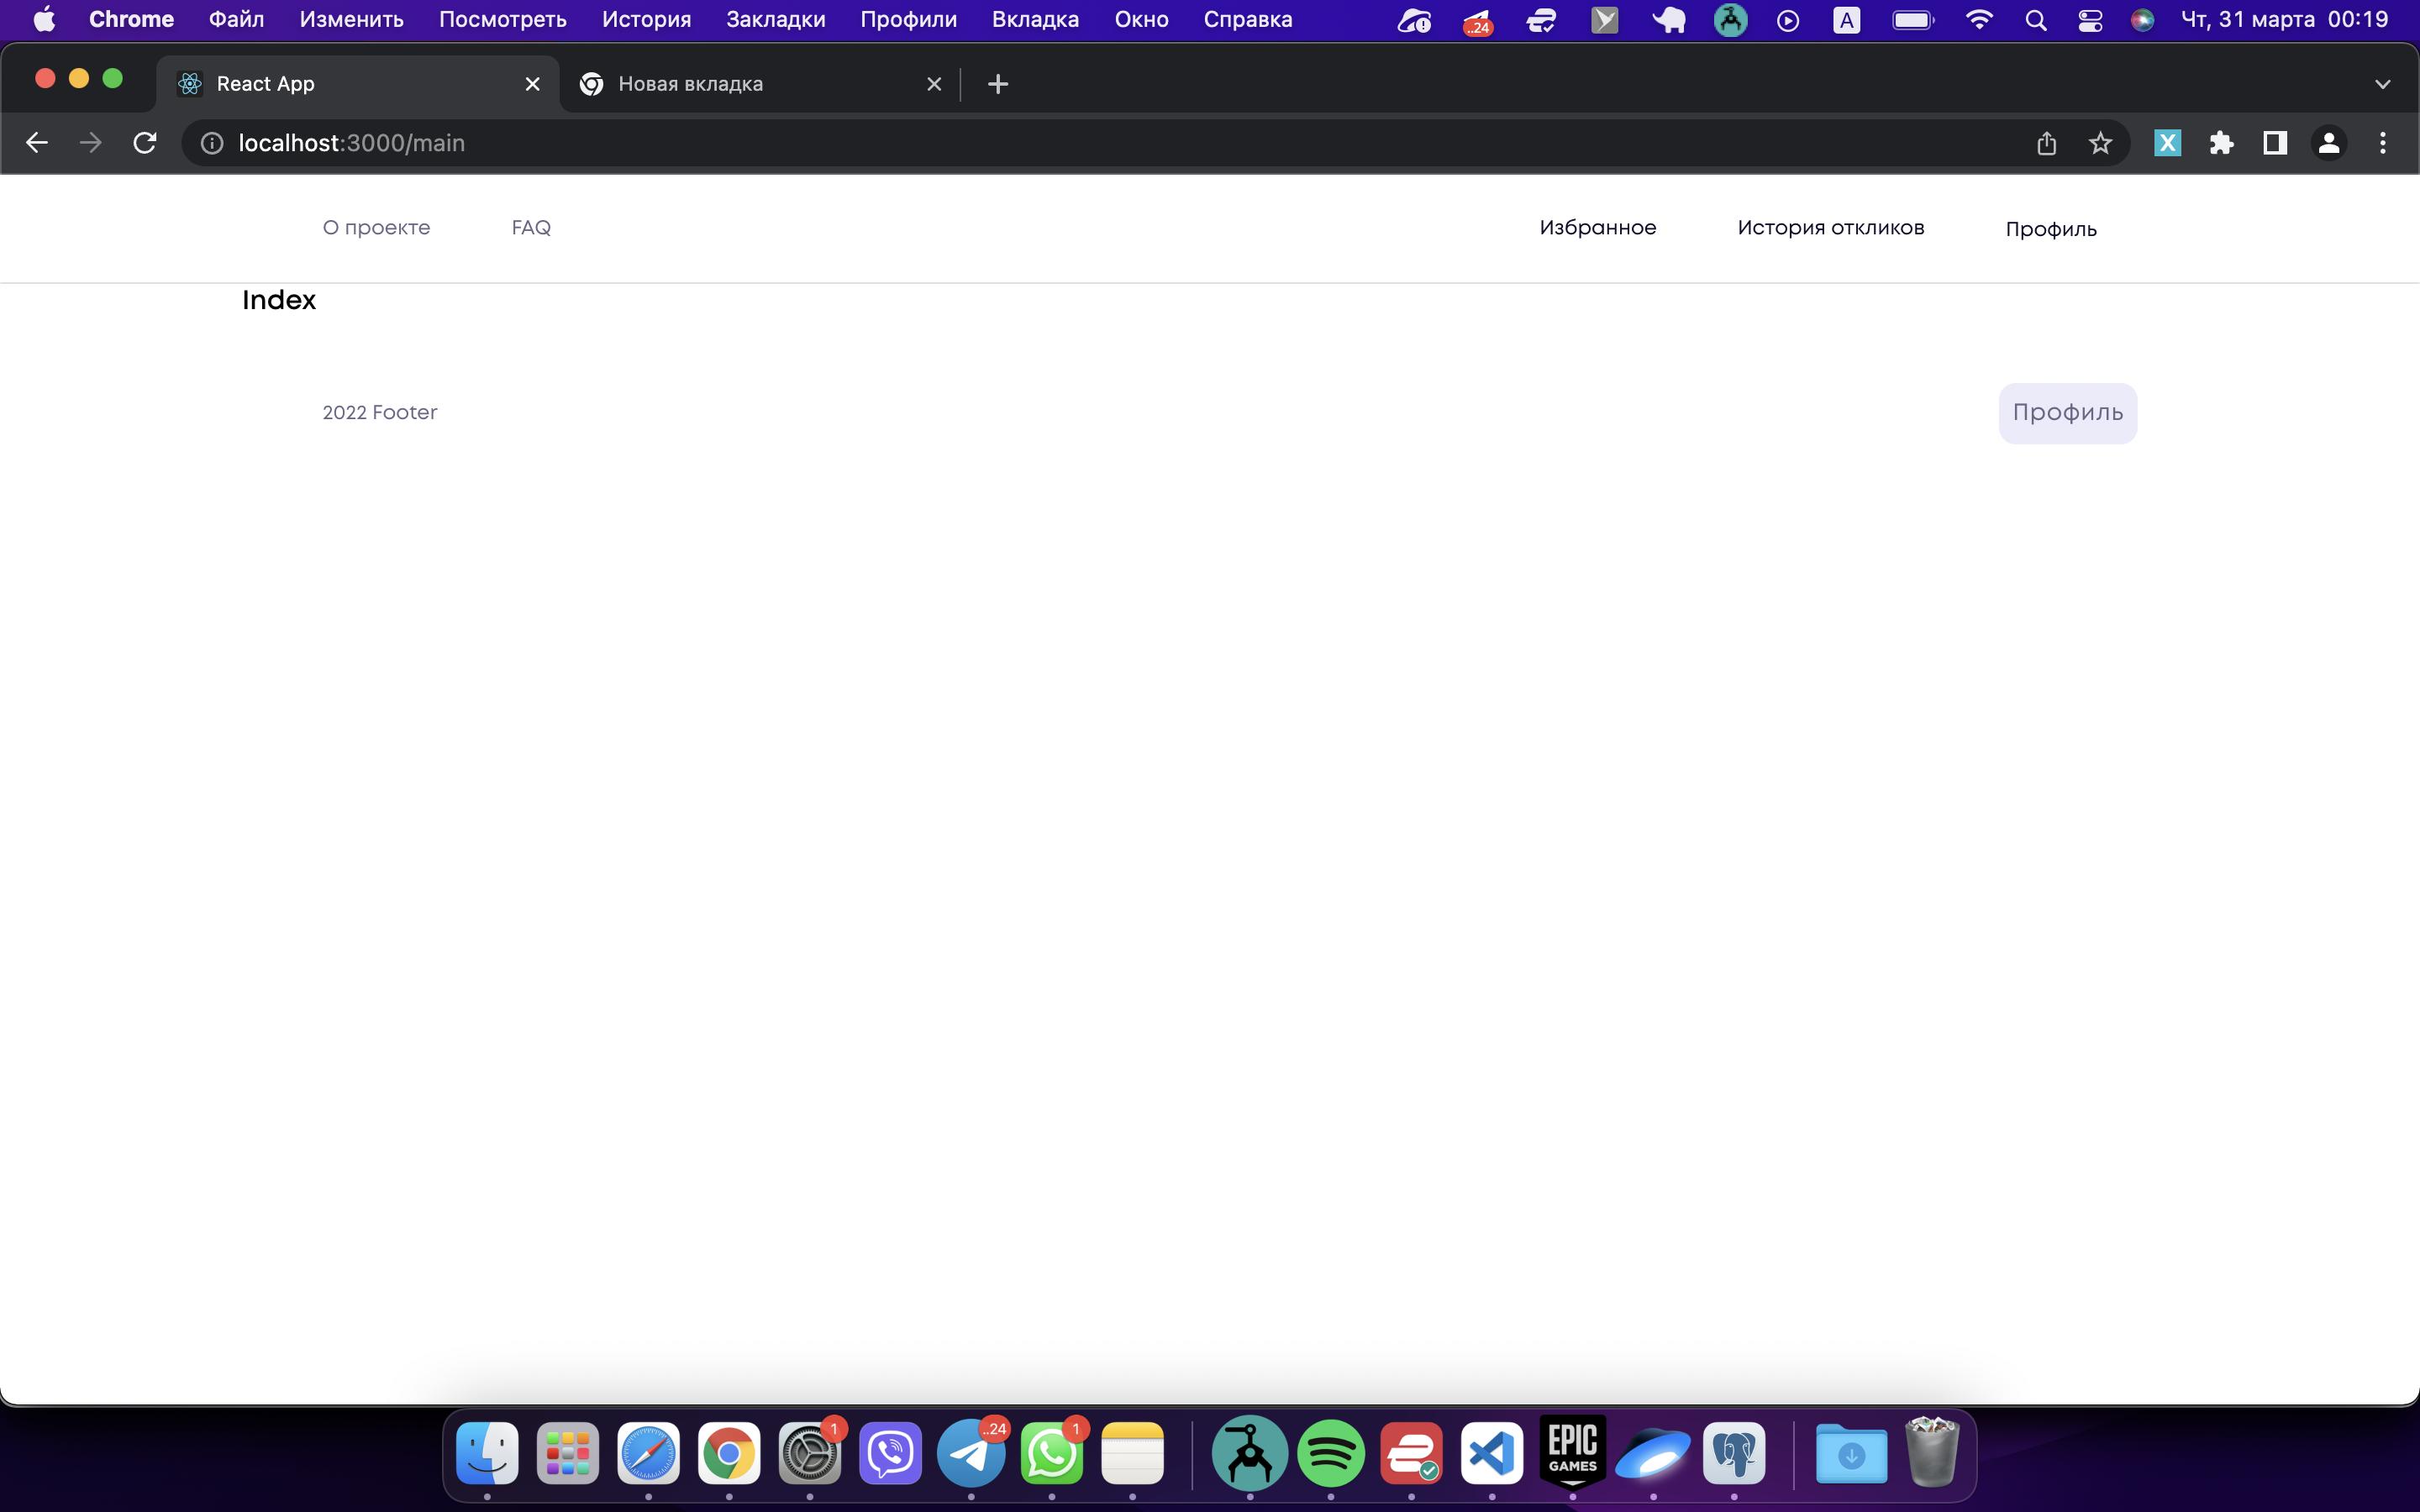The width and height of the screenshot is (2420, 1512).
Task: Bookmark this page with the star icon
Action: (x=2100, y=143)
